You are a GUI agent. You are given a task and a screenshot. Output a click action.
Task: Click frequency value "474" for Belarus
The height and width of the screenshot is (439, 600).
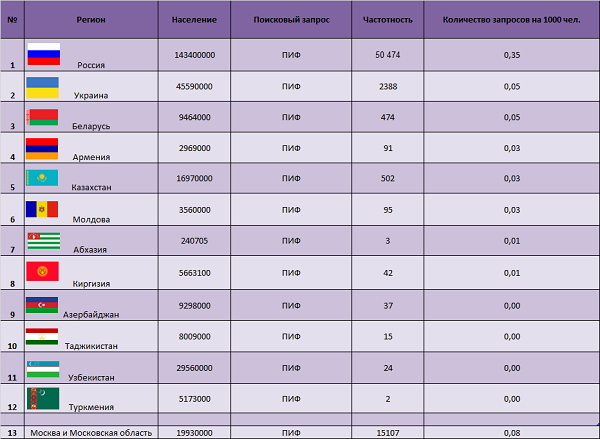tap(388, 117)
